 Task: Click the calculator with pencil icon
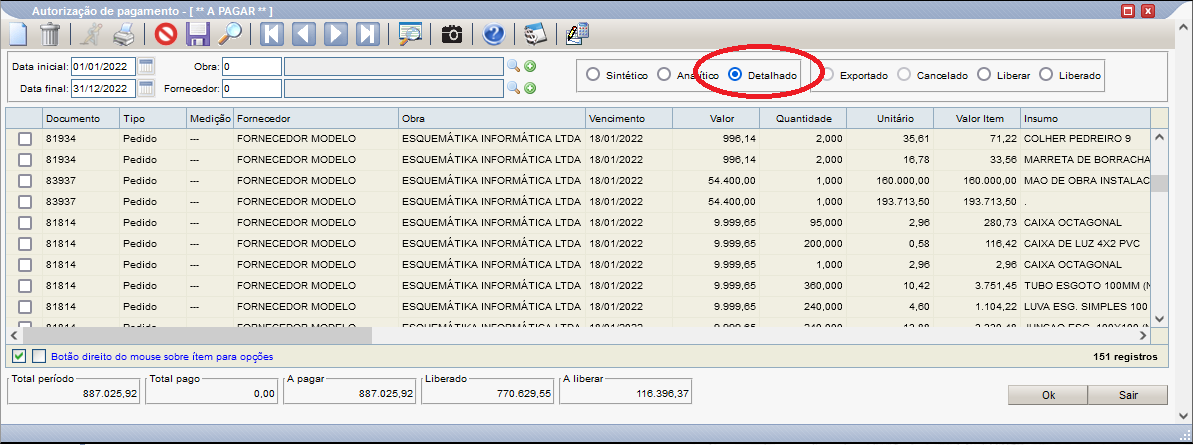(577, 34)
